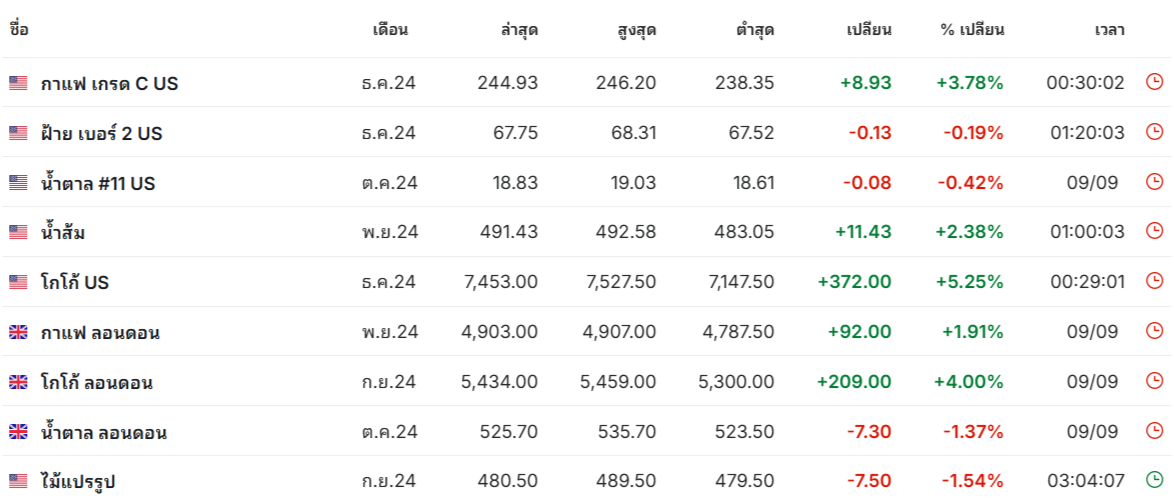The height and width of the screenshot is (503, 1174).
Task: Click the red clock icon in the โกโก้ US row
Action: click(x=1155, y=281)
